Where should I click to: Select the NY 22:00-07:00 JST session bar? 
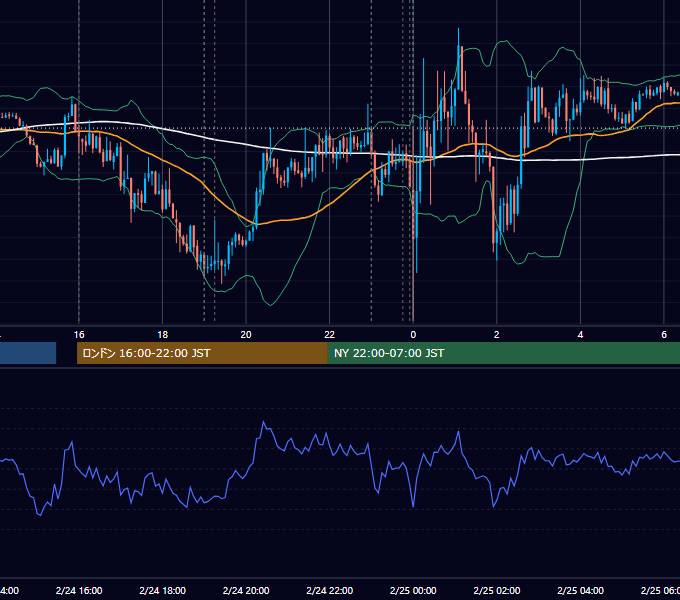click(x=503, y=353)
